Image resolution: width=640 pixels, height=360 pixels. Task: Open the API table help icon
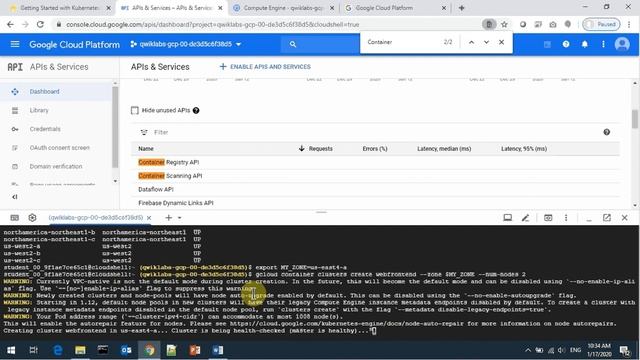coord(607,132)
